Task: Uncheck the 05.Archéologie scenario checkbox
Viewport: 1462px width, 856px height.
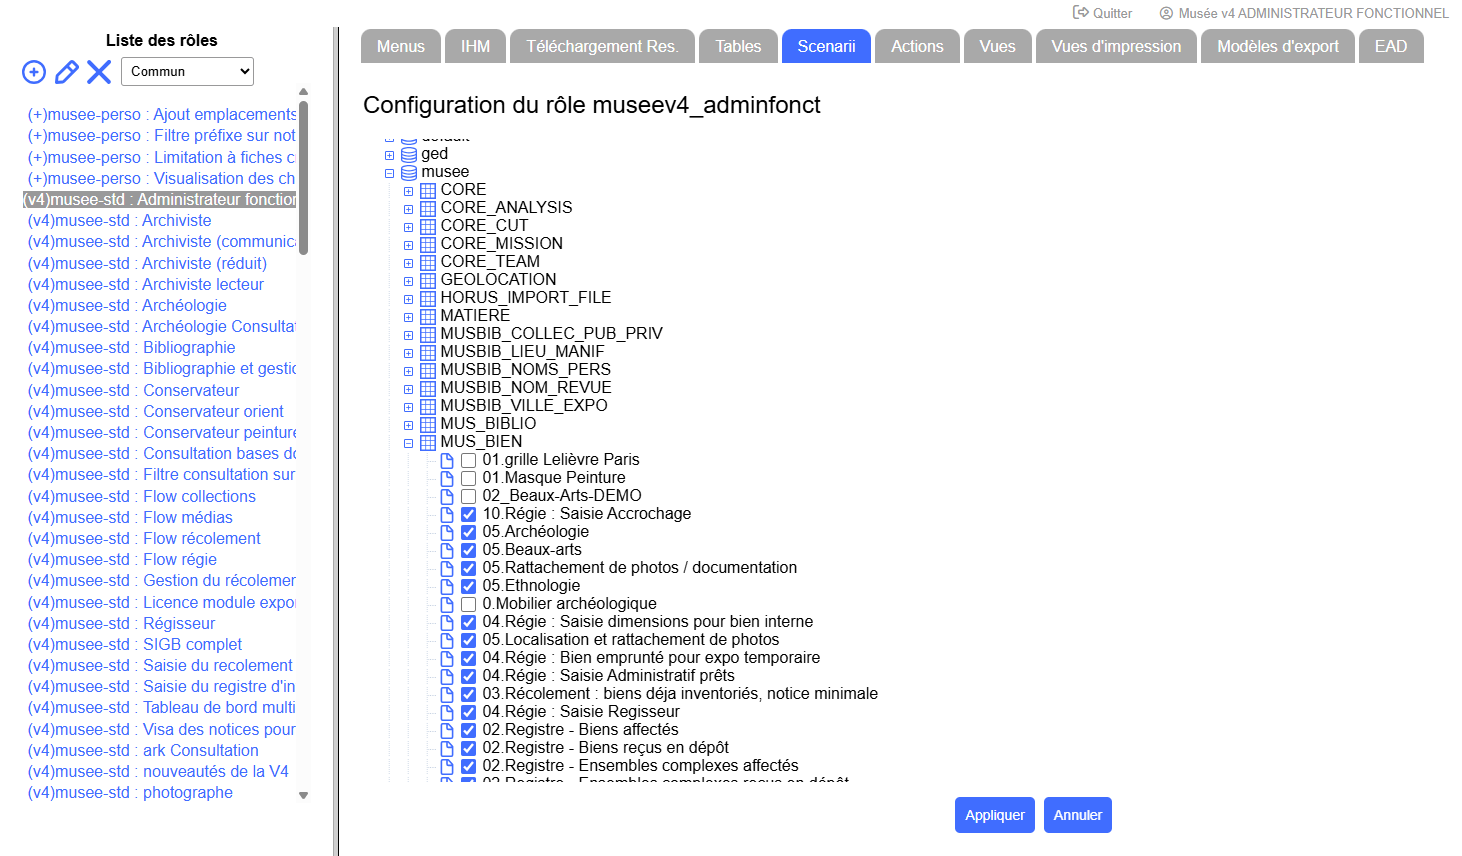Action: 468,532
